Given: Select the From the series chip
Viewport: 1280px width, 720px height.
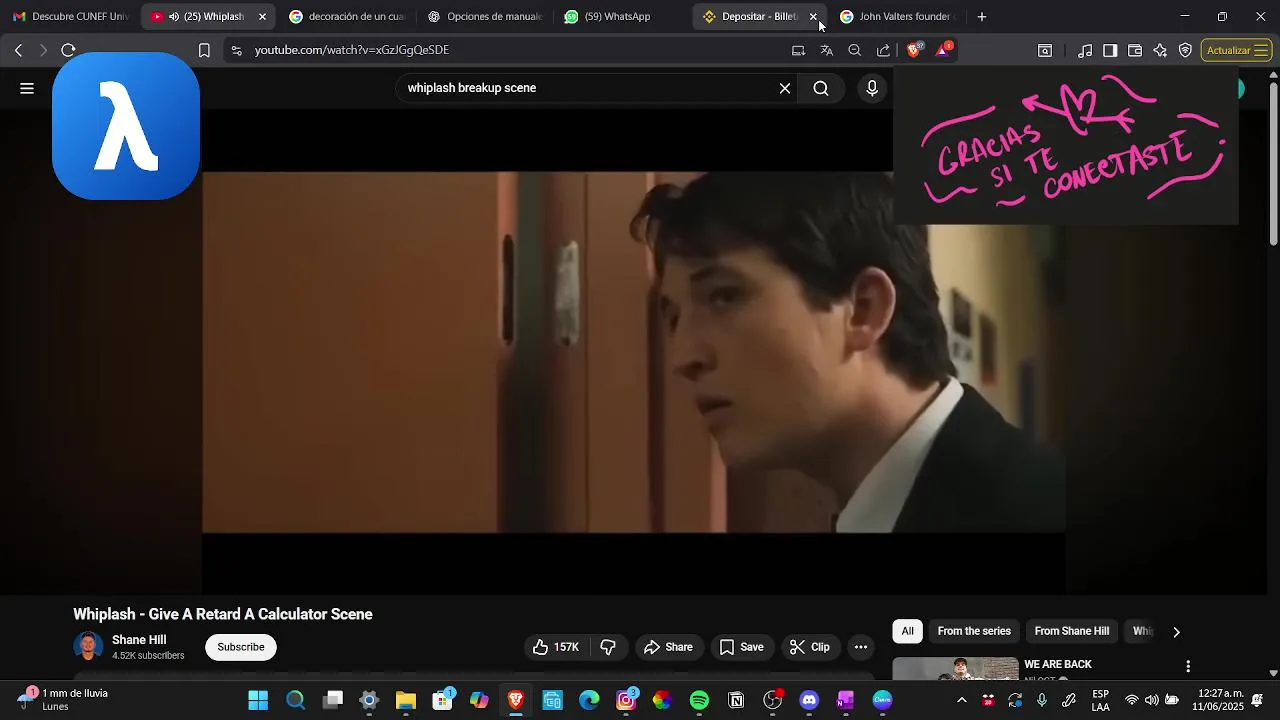Looking at the screenshot, I should point(974,631).
